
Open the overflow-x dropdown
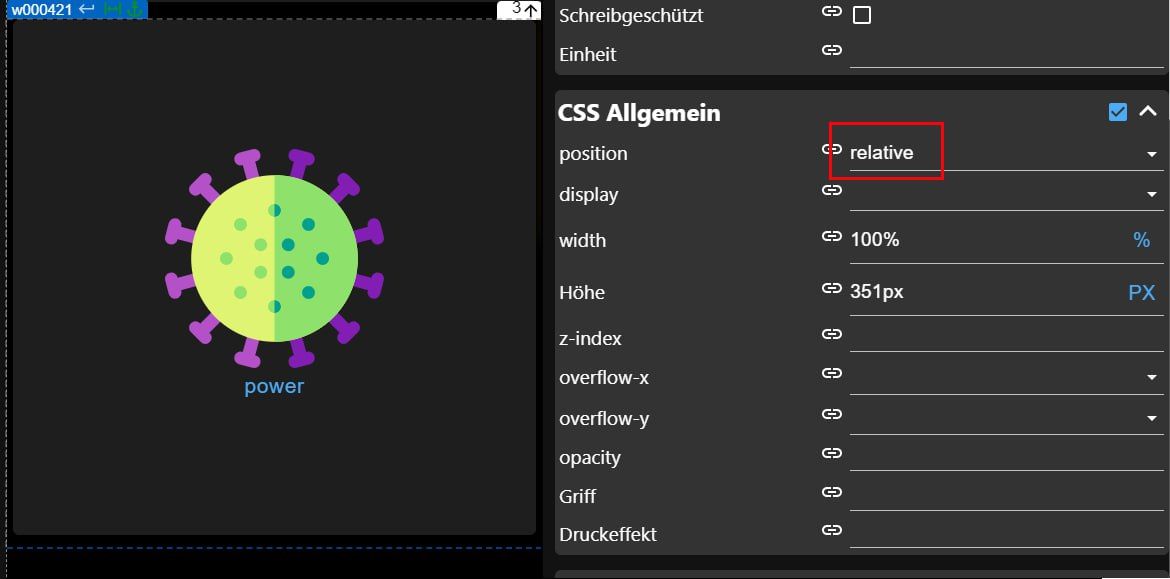coord(1007,378)
